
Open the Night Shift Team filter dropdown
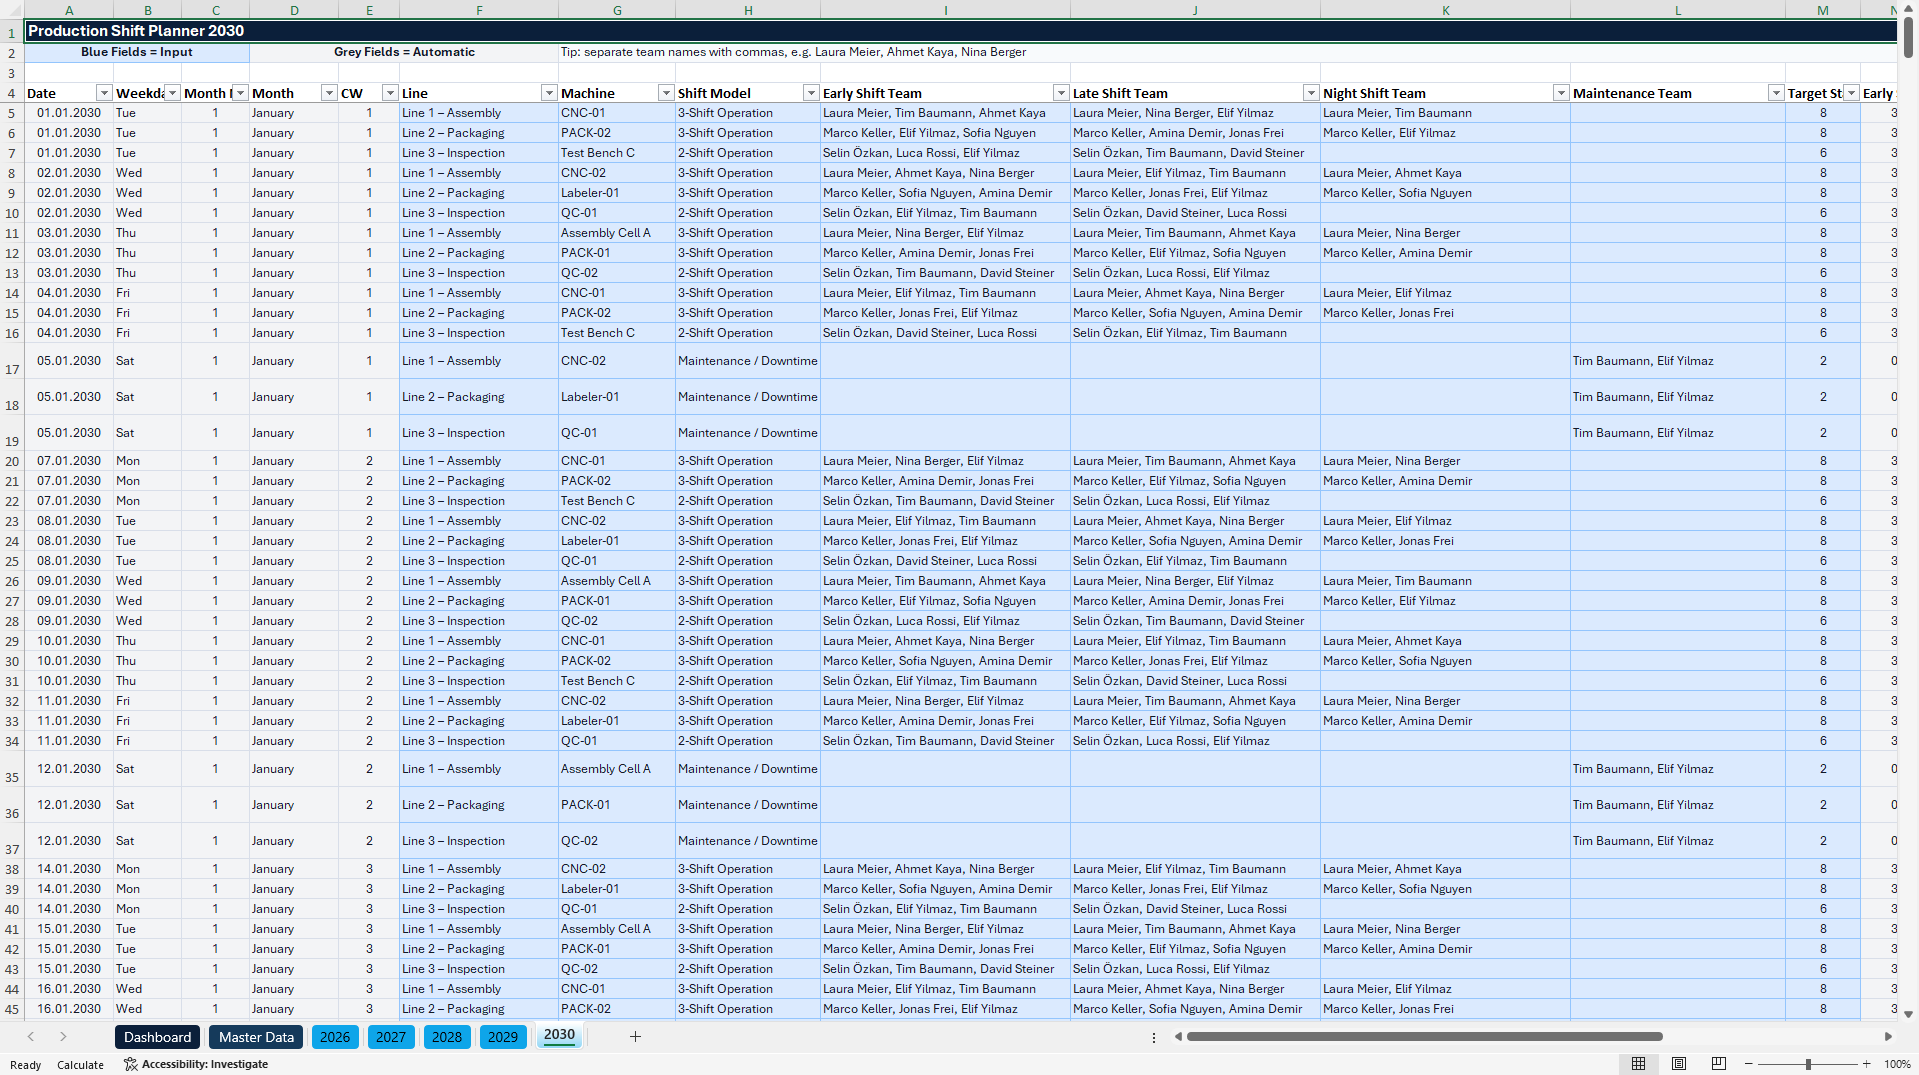tap(1561, 93)
